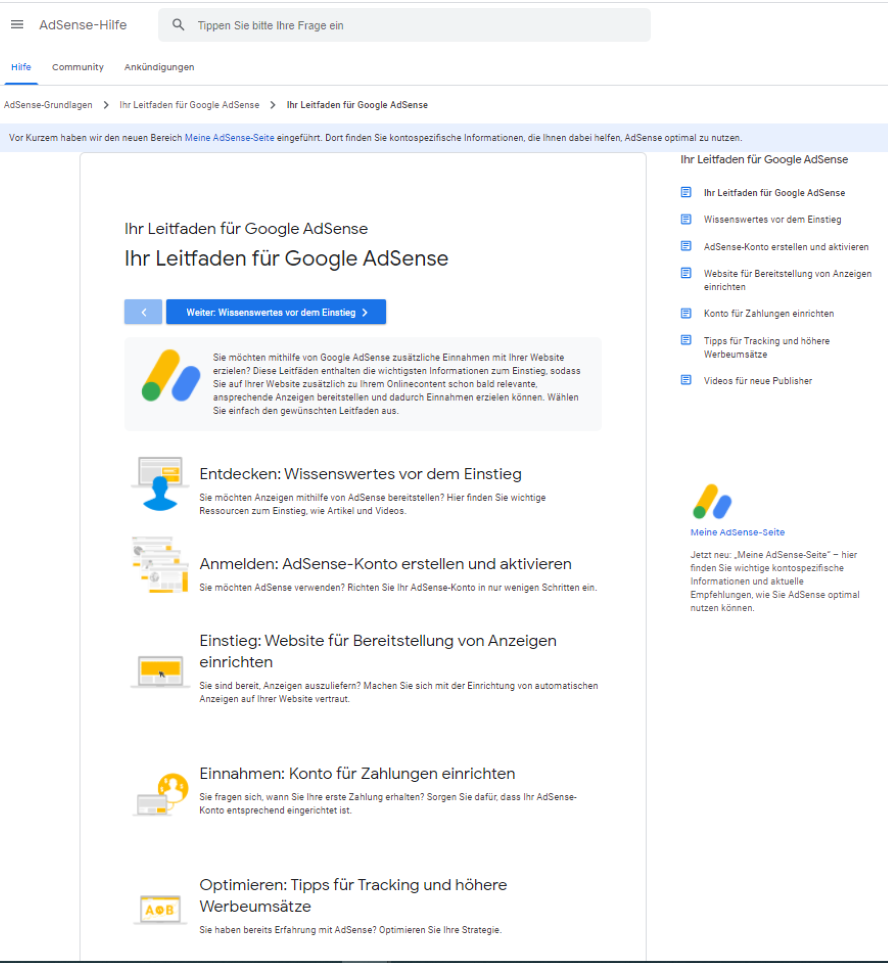Click the Einnahmen payments illustration icon
The width and height of the screenshot is (888, 963).
click(x=161, y=794)
